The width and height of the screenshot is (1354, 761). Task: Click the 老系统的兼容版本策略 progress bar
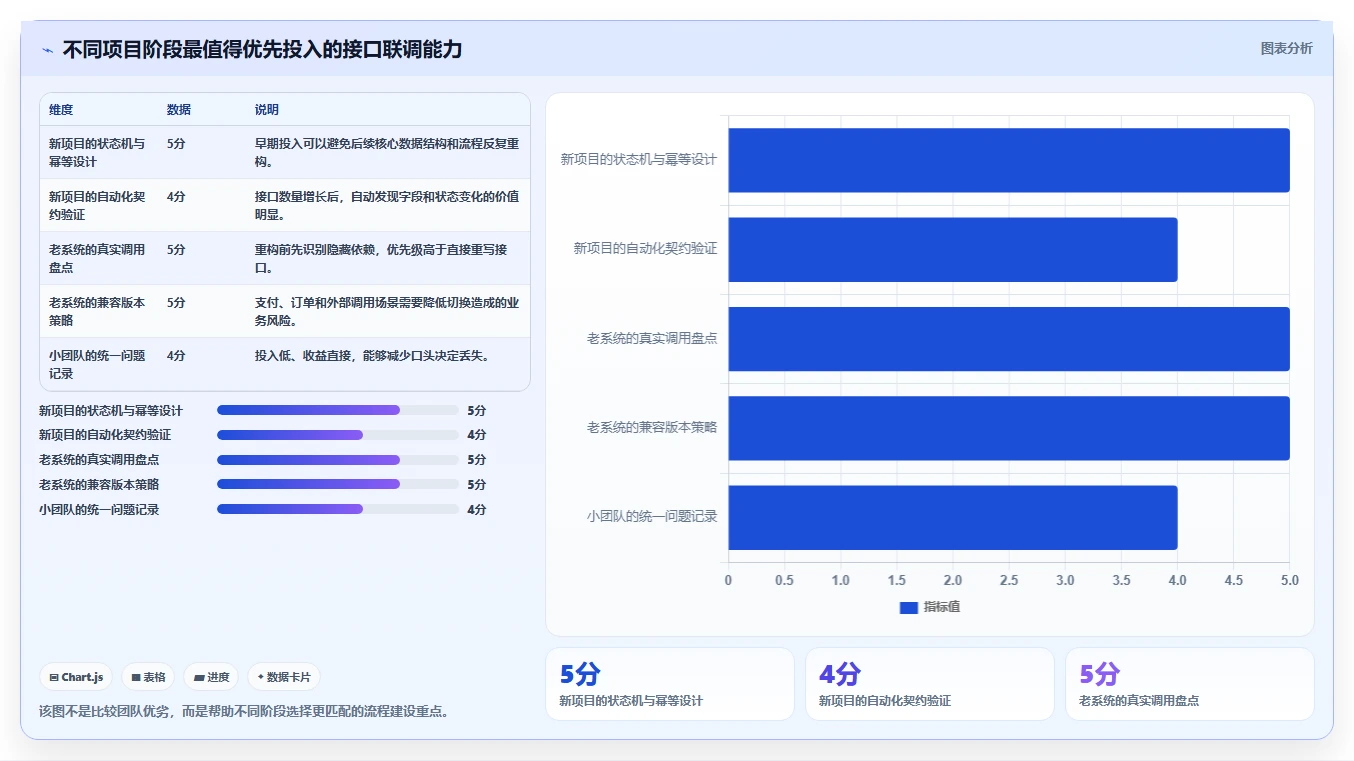(338, 484)
